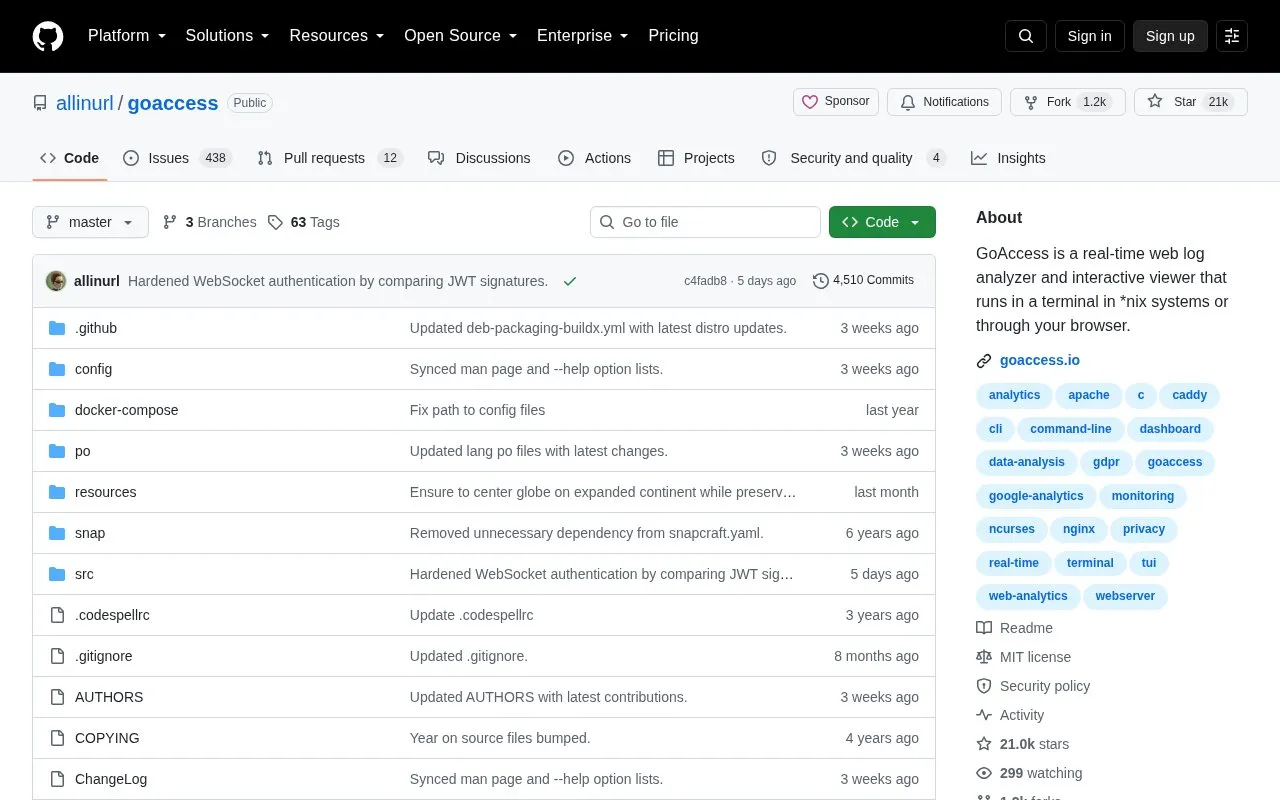Click the Sign in button
The height and width of the screenshot is (800, 1280).
pos(1089,36)
